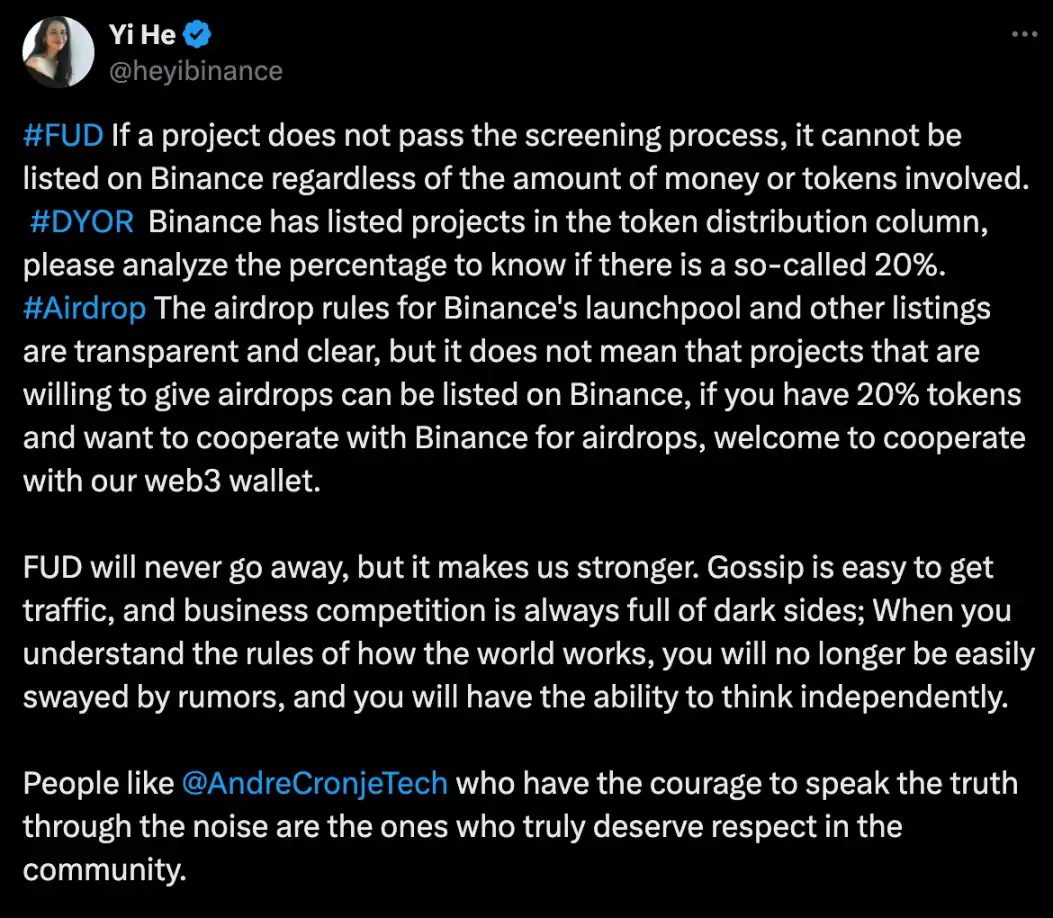Screen dimensions: 1053x918
Task: Visit the @AndreCronjeTech mention
Action: click(x=315, y=782)
